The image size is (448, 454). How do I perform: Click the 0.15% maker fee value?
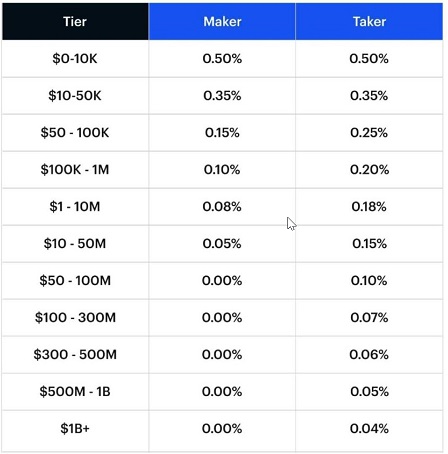222,133
